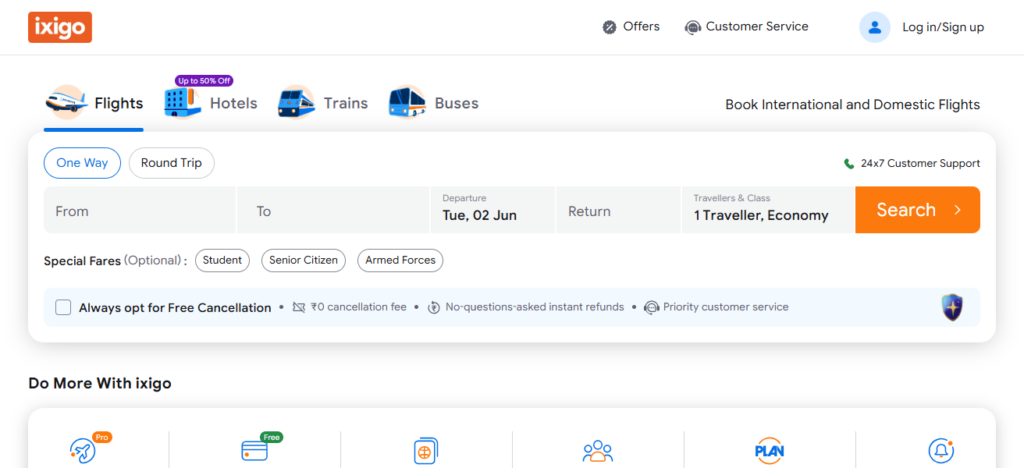Click the 'Special Fares (Optional)' label

(x=115, y=260)
